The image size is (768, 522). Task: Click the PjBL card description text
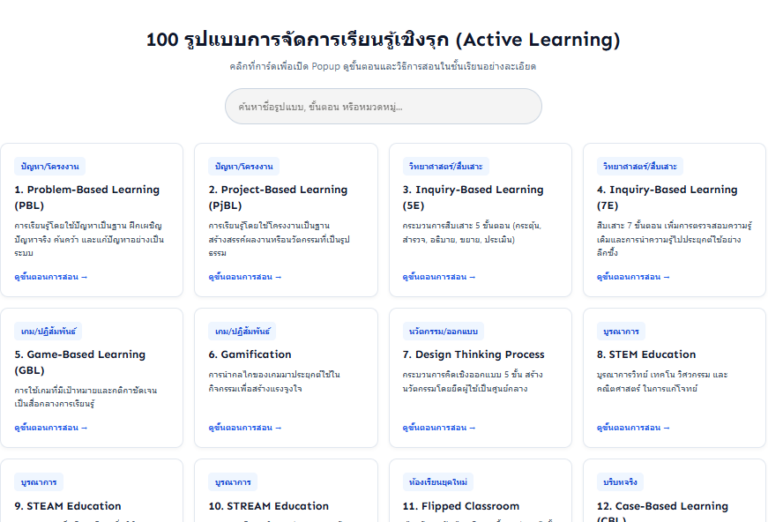[x=279, y=239]
